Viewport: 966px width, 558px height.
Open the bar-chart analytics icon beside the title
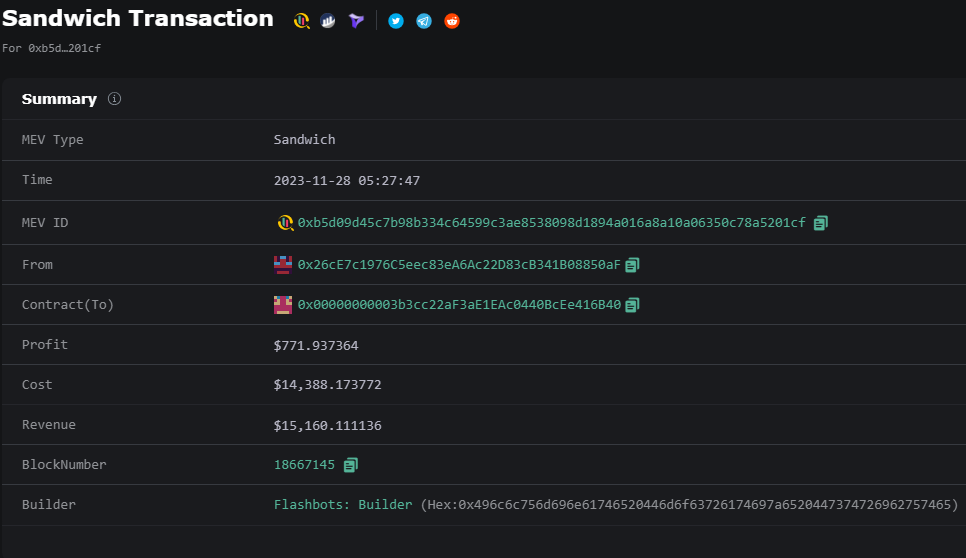pyautogui.click(x=328, y=21)
